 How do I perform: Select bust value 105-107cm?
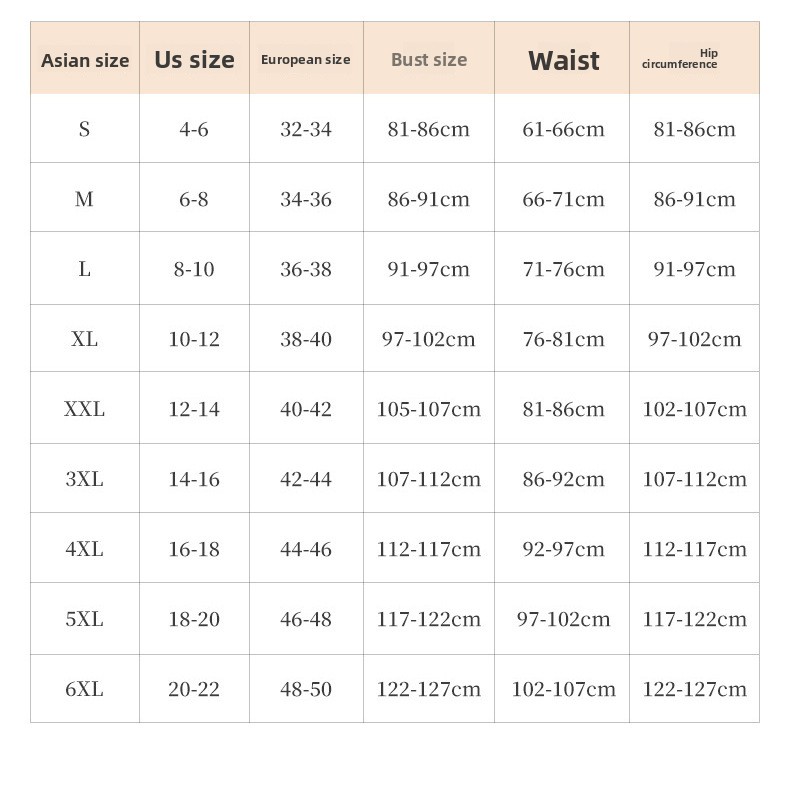pos(429,409)
